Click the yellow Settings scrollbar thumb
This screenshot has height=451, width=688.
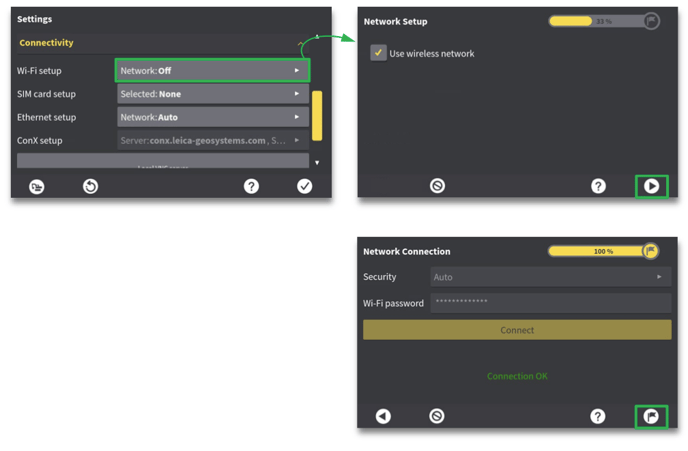(317, 116)
